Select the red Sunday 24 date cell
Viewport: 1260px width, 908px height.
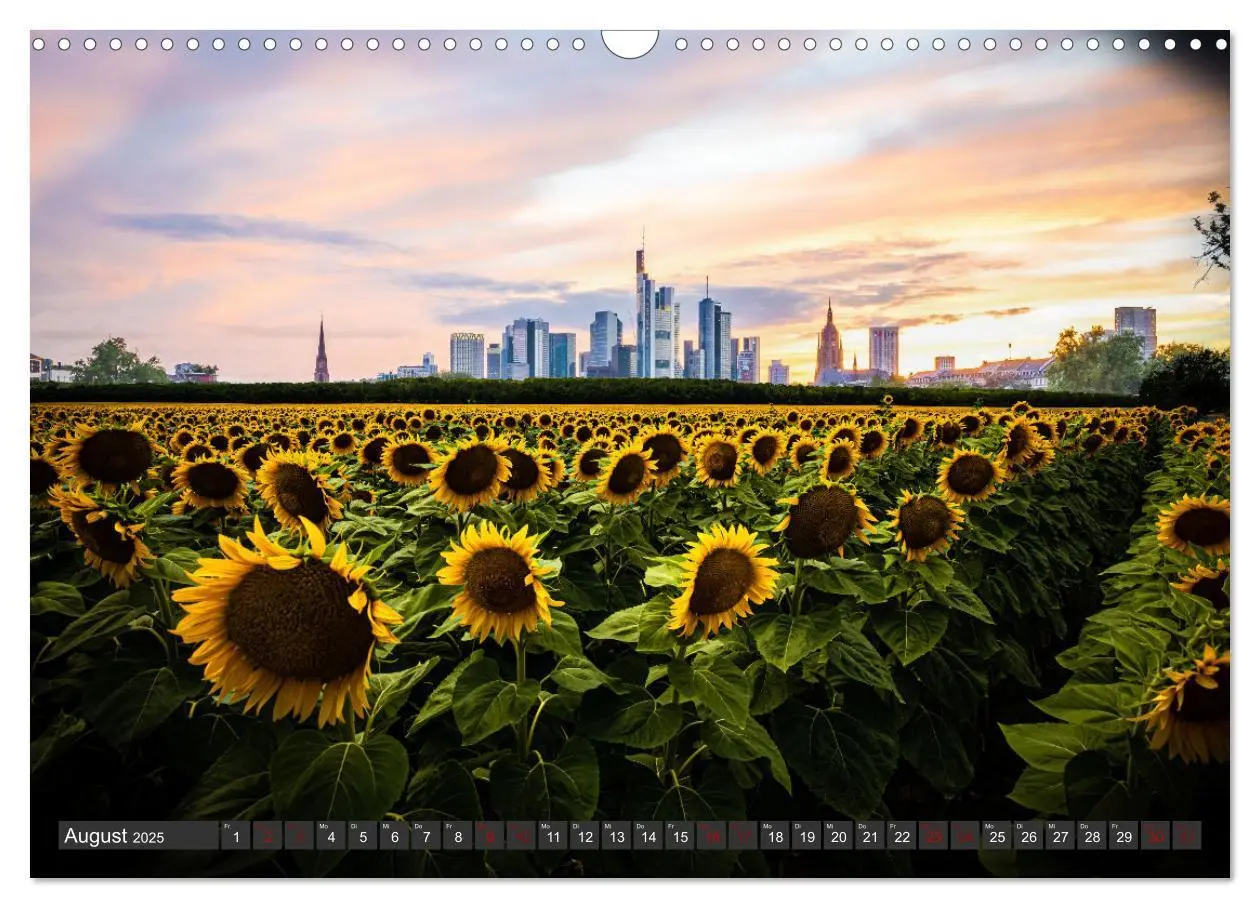click(x=965, y=836)
